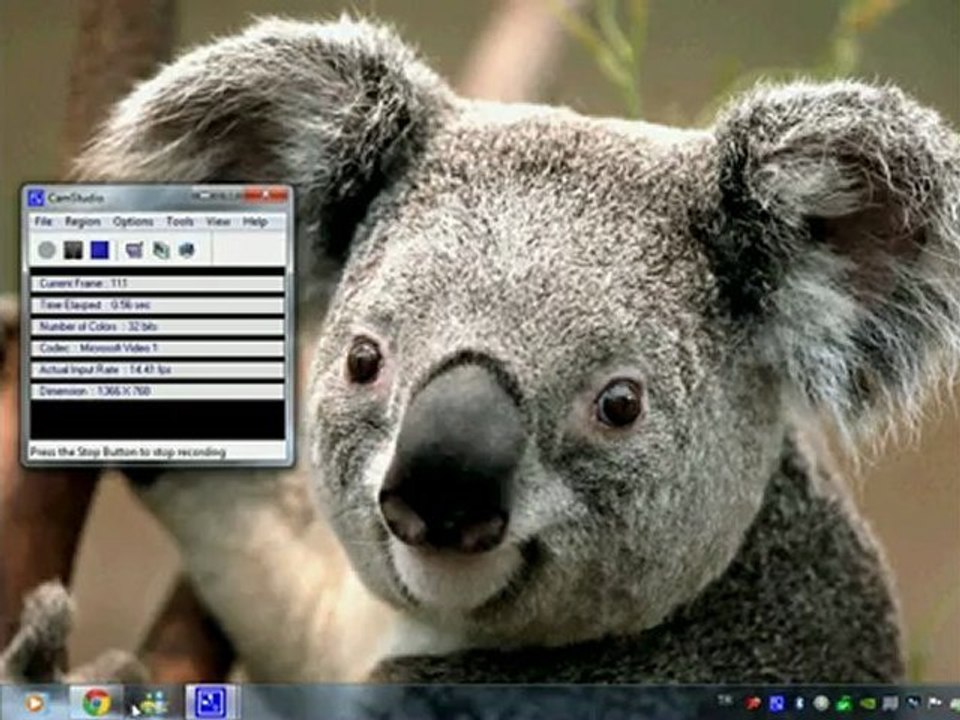Stop recording with the blue Stop button
The width and height of the screenshot is (960, 720).
click(x=99, y=250)
